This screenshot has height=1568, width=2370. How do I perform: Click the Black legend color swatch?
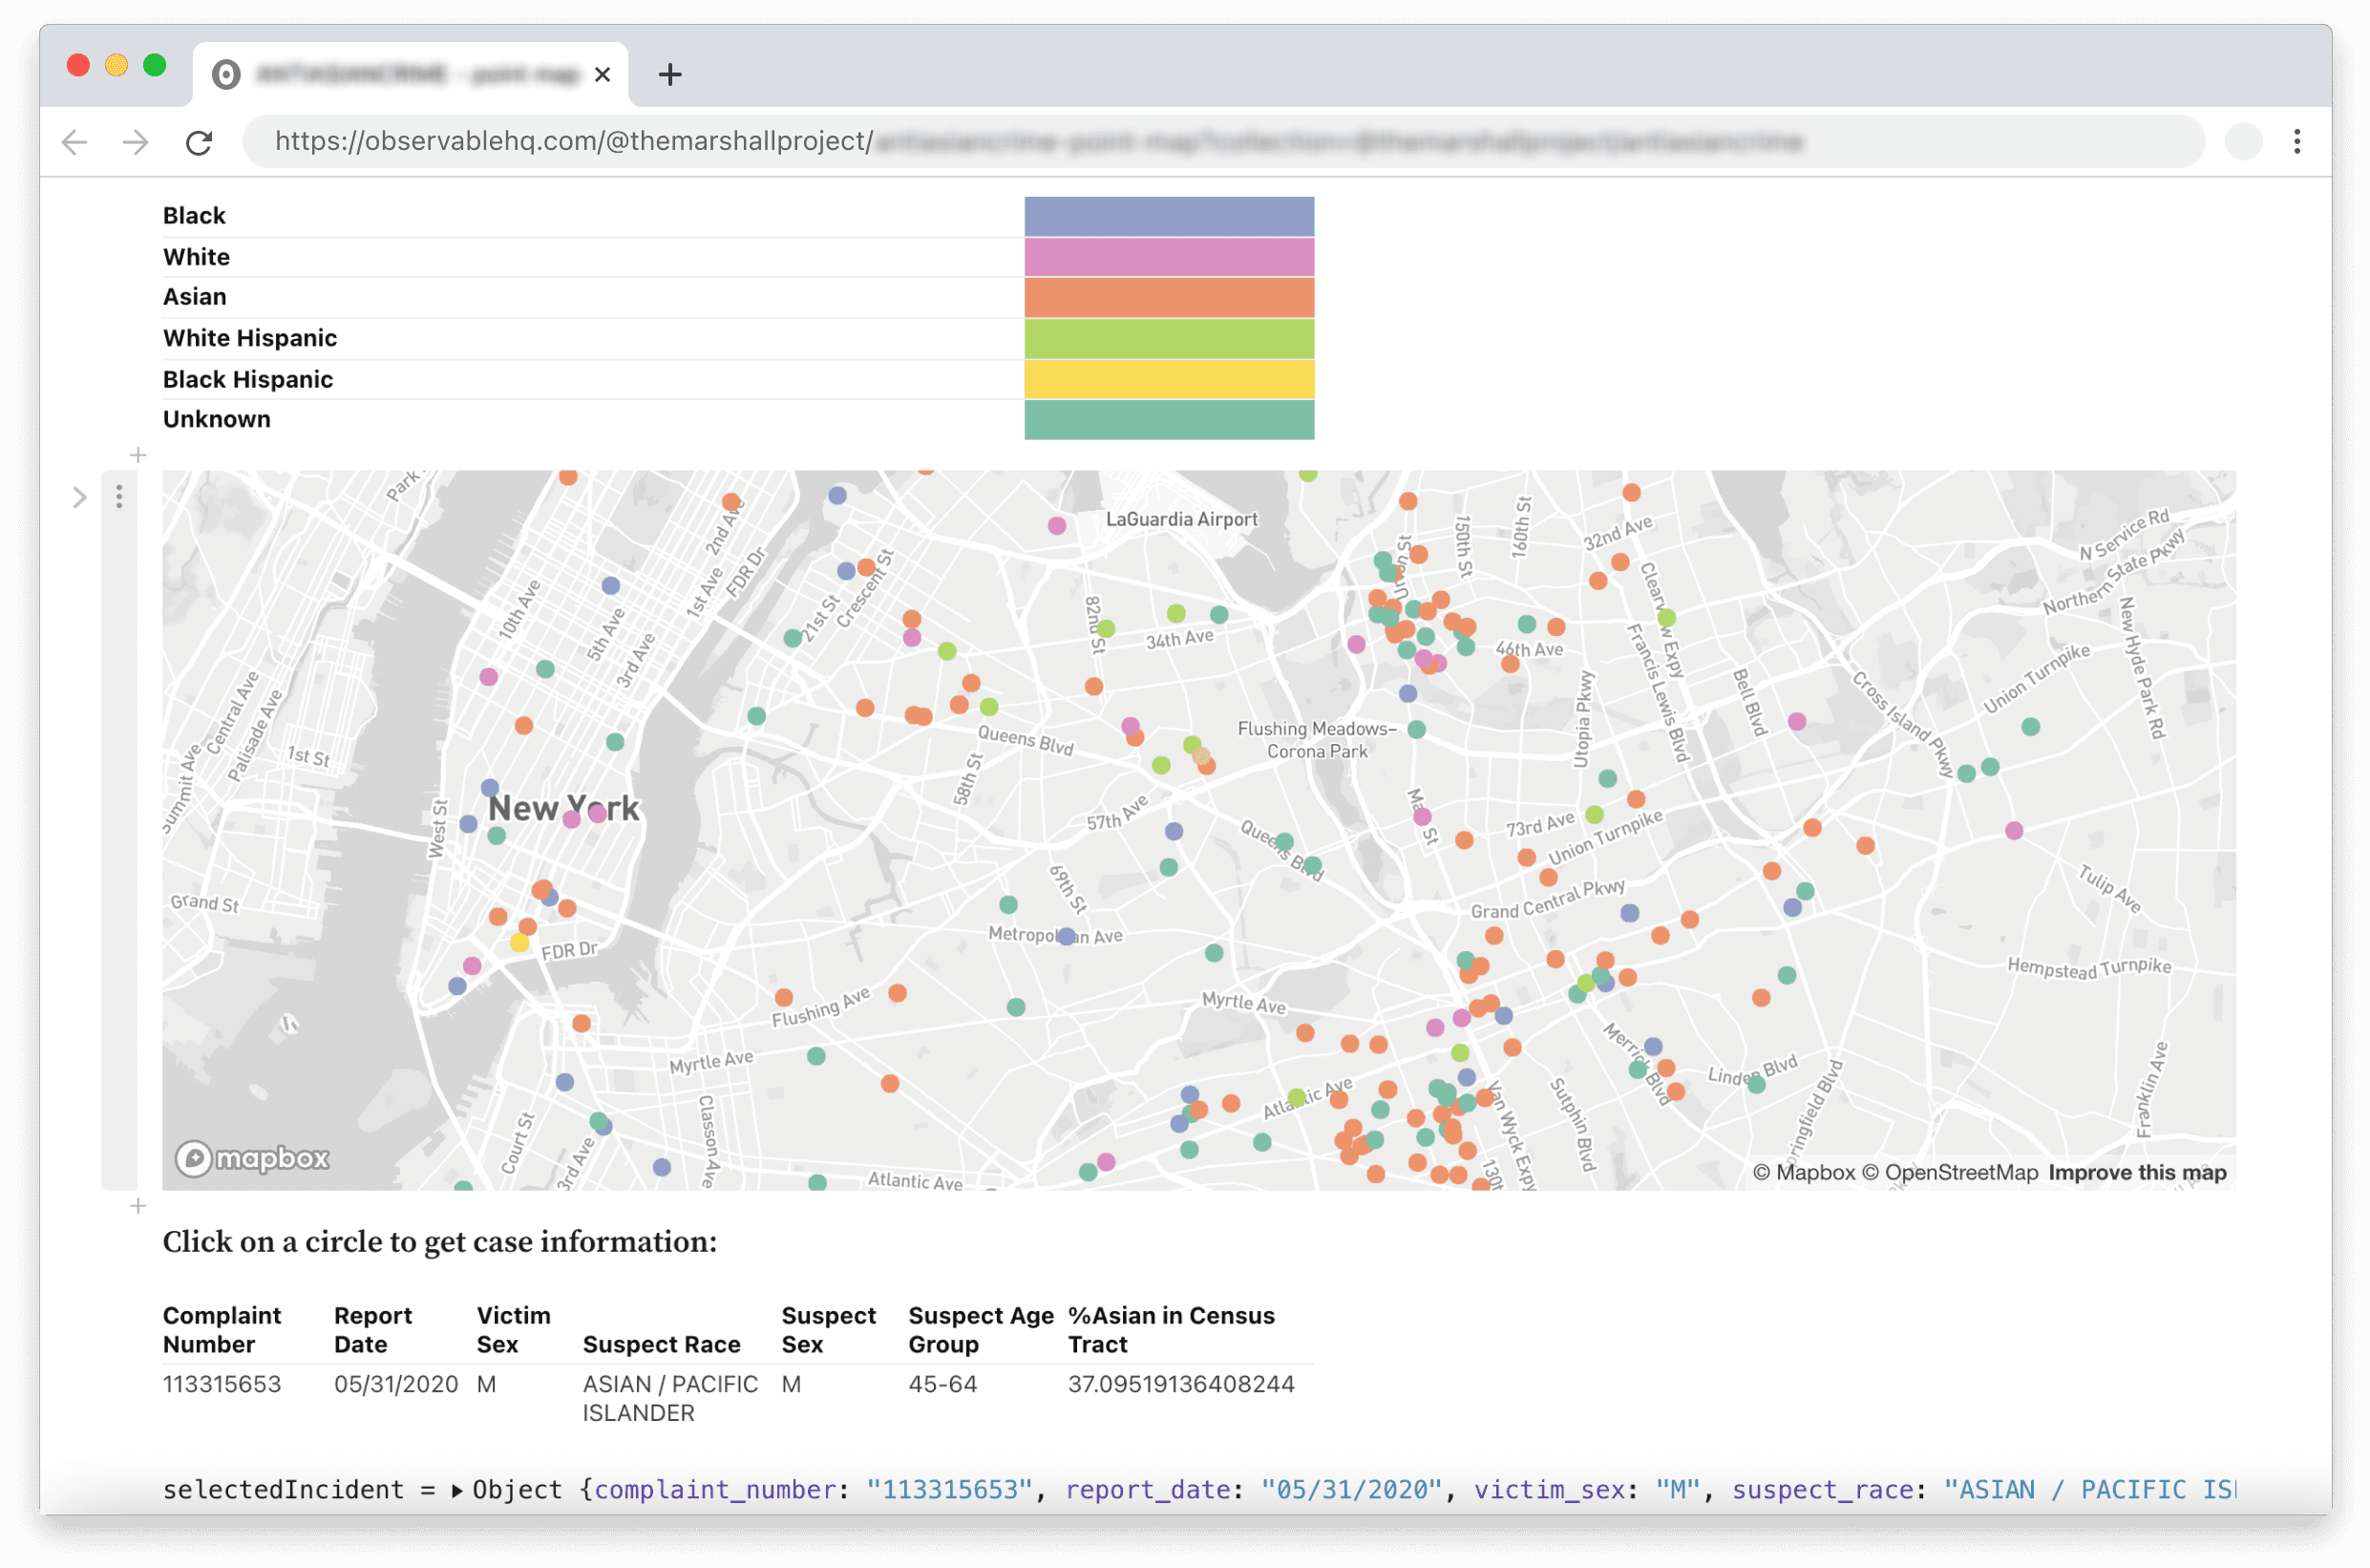coord(1168,216)
